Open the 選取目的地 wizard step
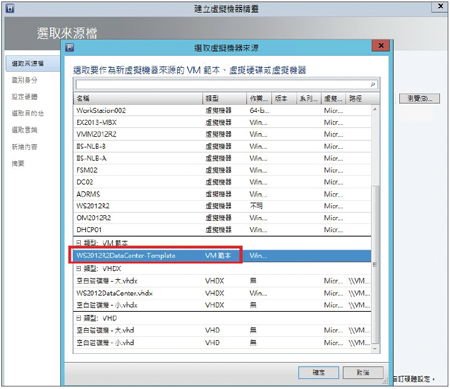The height and width of the screenshot is (389, 450). pos(28,113)
